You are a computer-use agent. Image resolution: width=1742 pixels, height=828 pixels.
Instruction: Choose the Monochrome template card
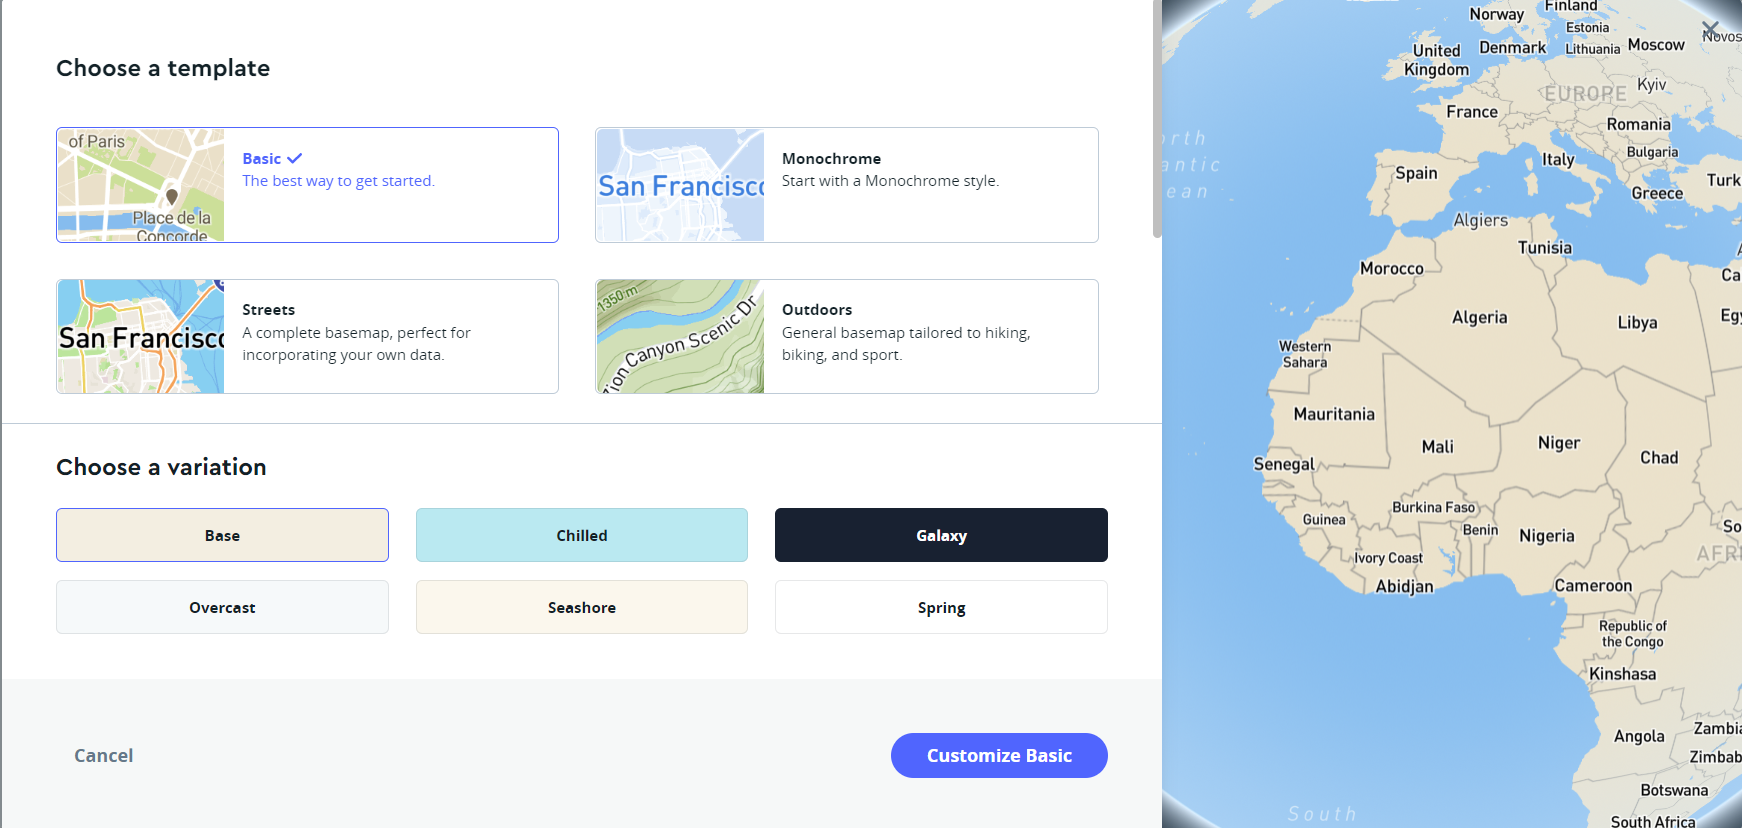pos(847,185)
